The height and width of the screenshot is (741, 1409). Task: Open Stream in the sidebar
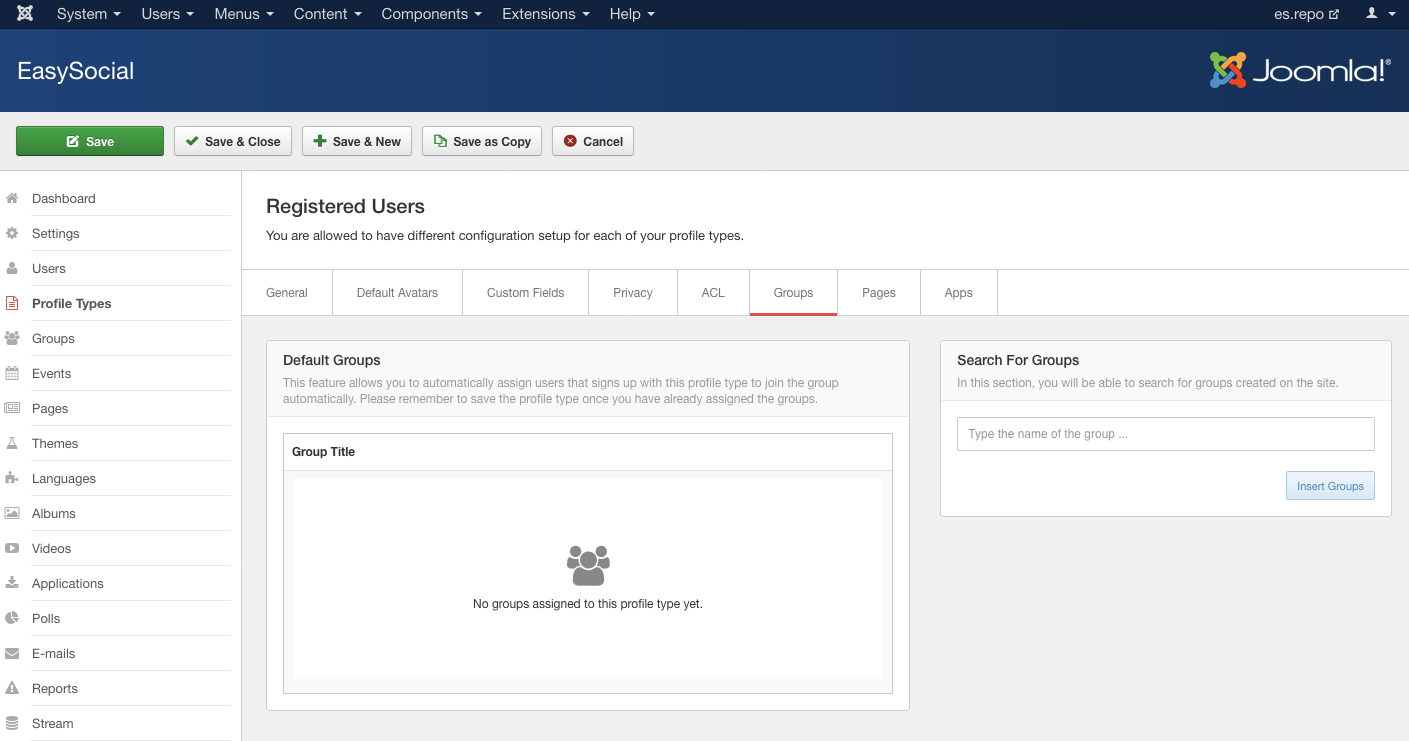click(53, 723)
